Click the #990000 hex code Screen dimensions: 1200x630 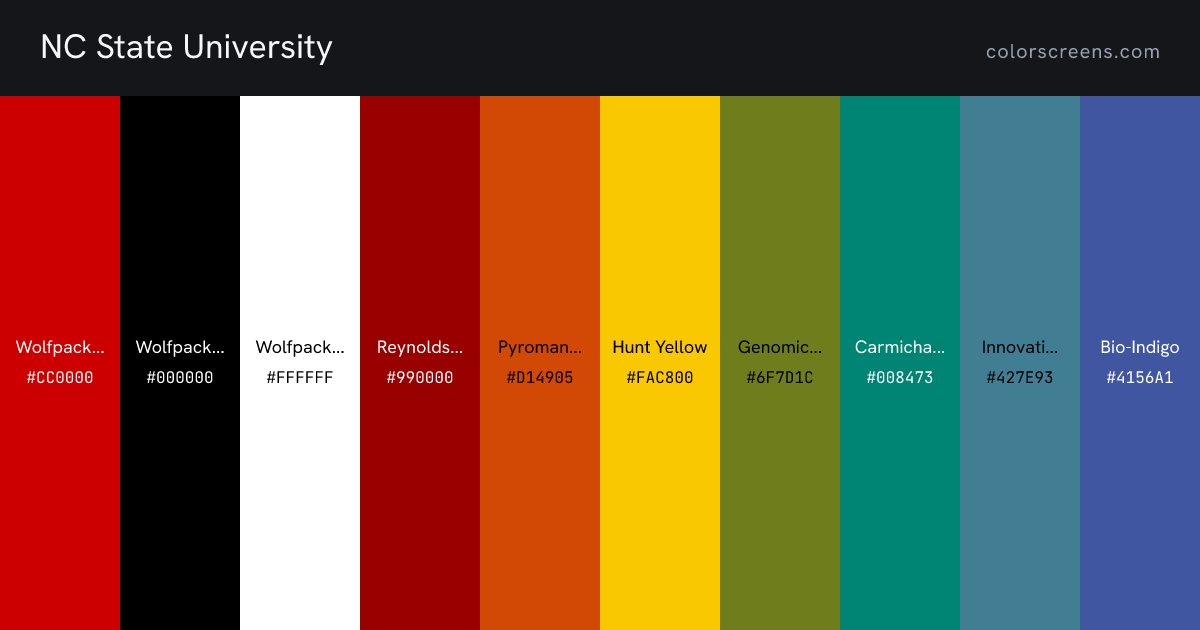click(x=420, y=378)
